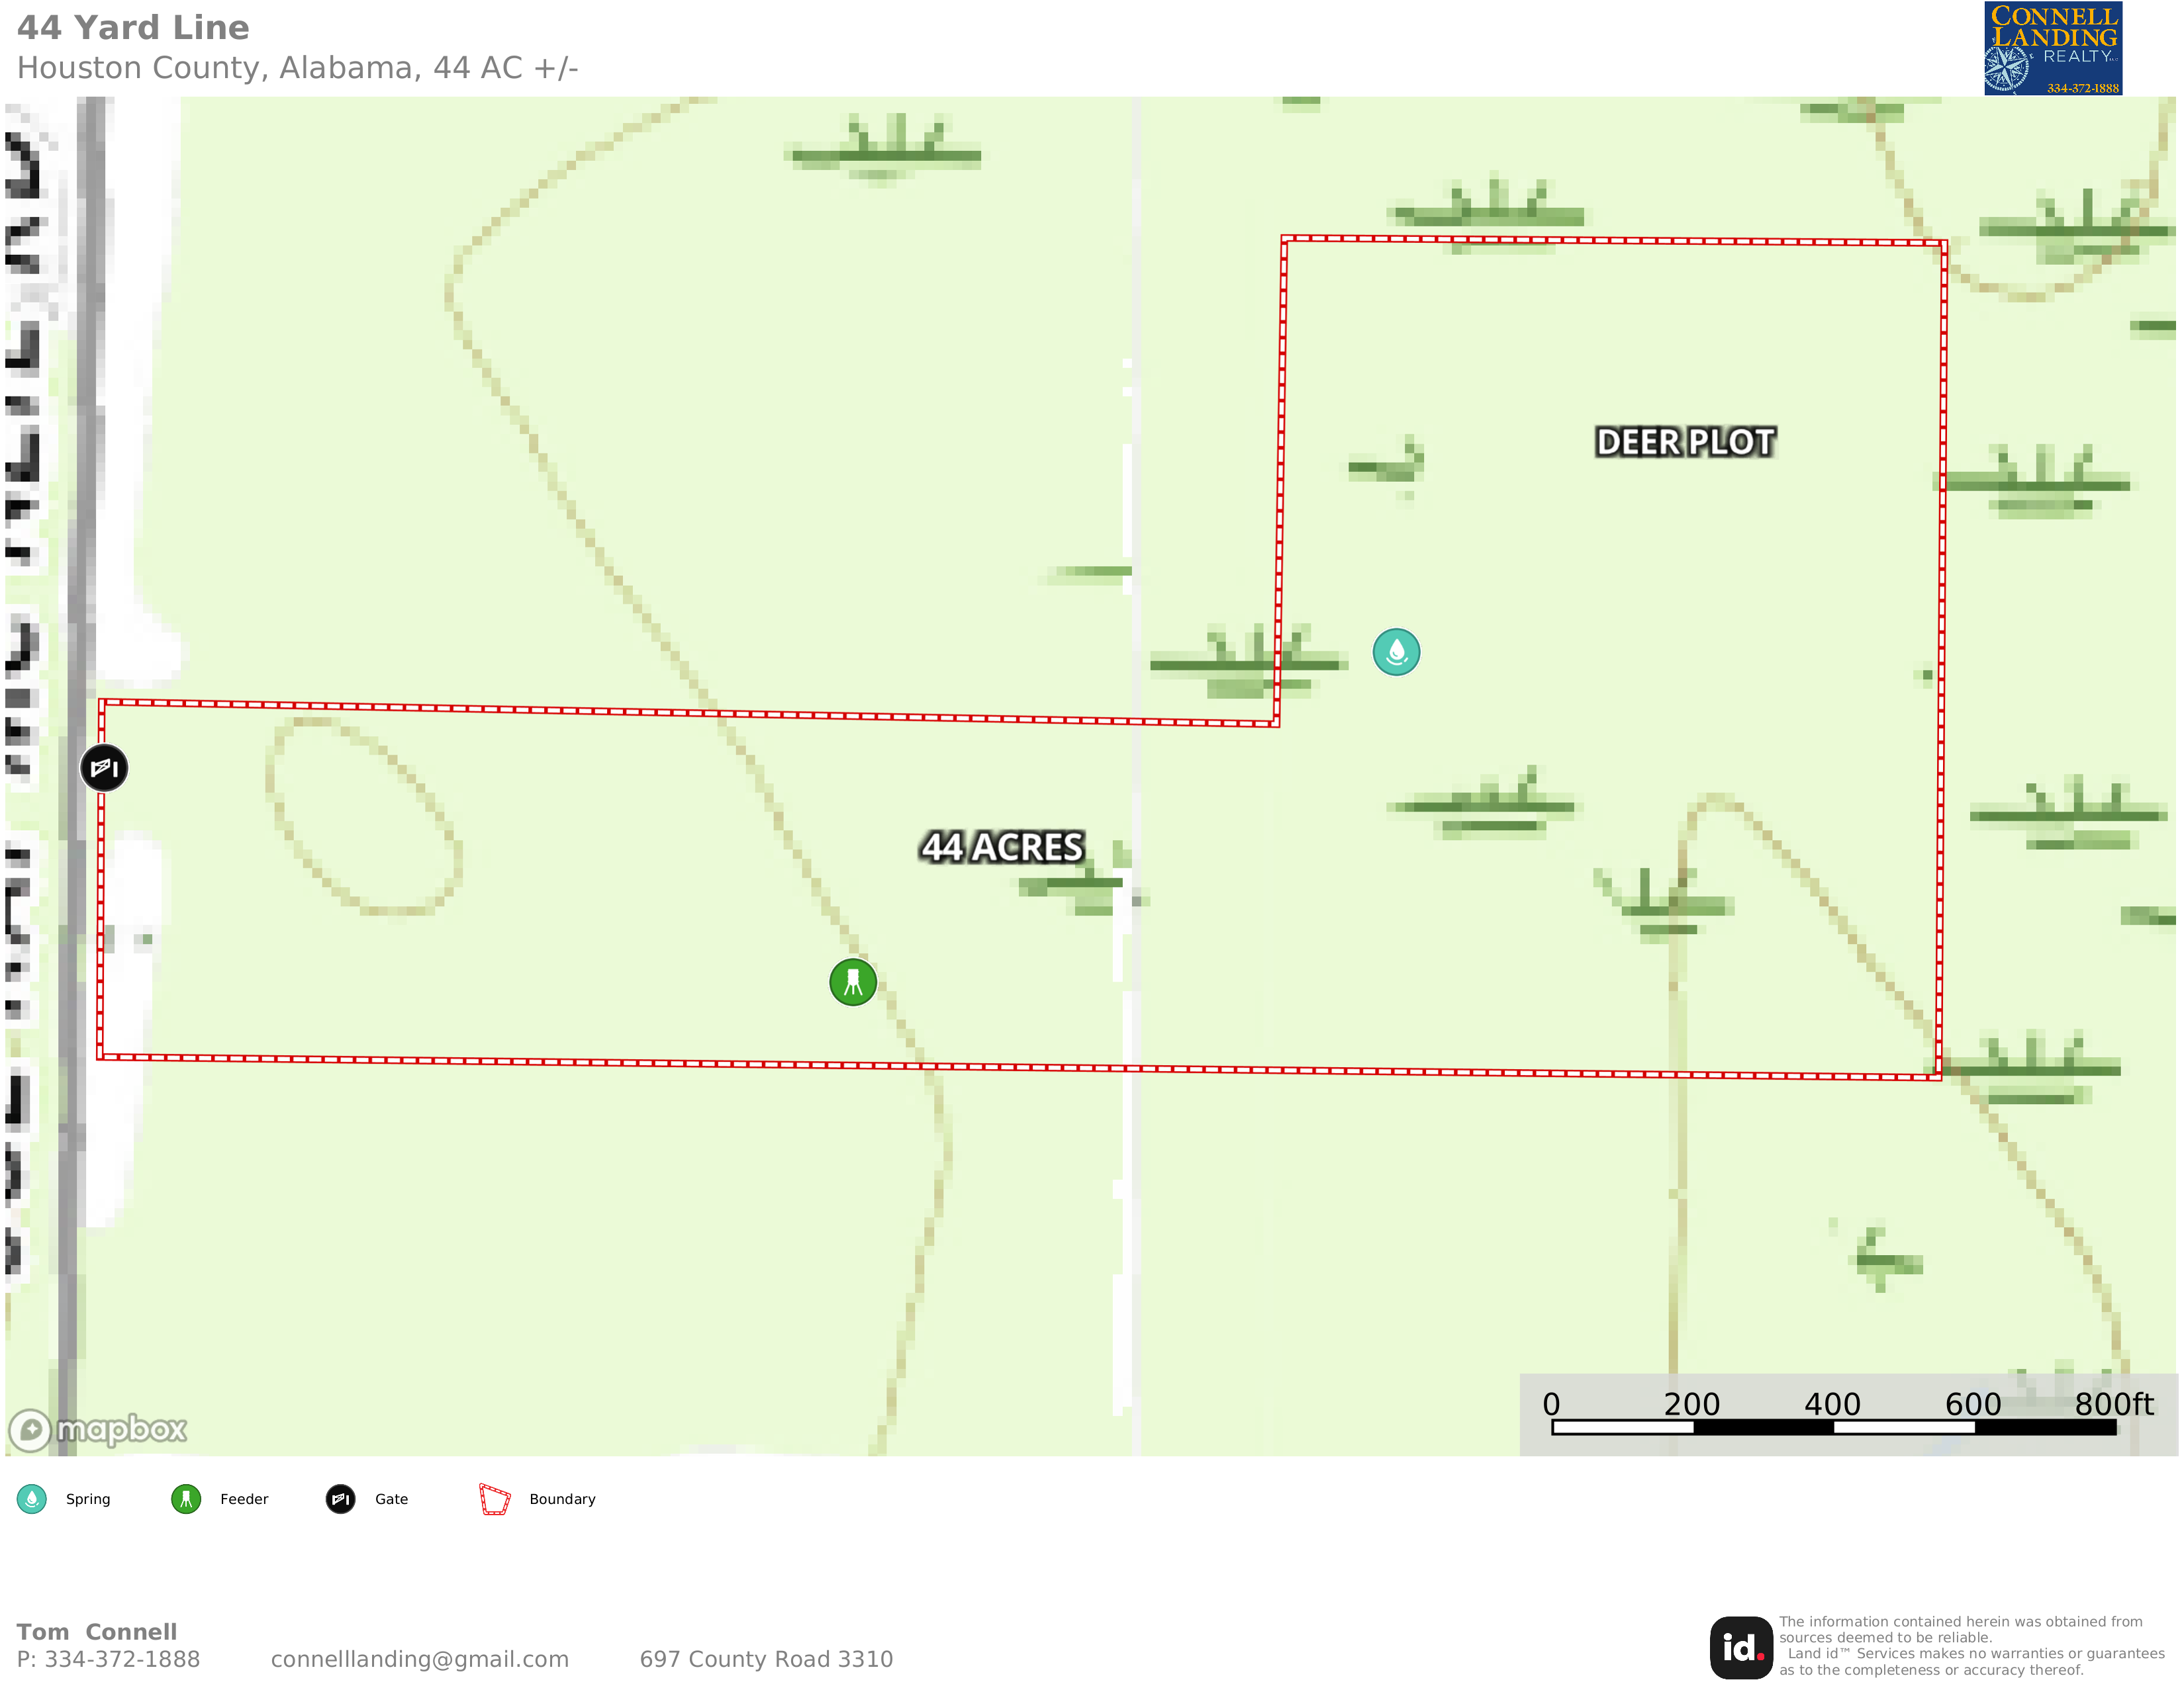Click the Tom Connell agent name
Image resolution: width=2184 pixels, height=1688 pixels.
[97, 1632]
